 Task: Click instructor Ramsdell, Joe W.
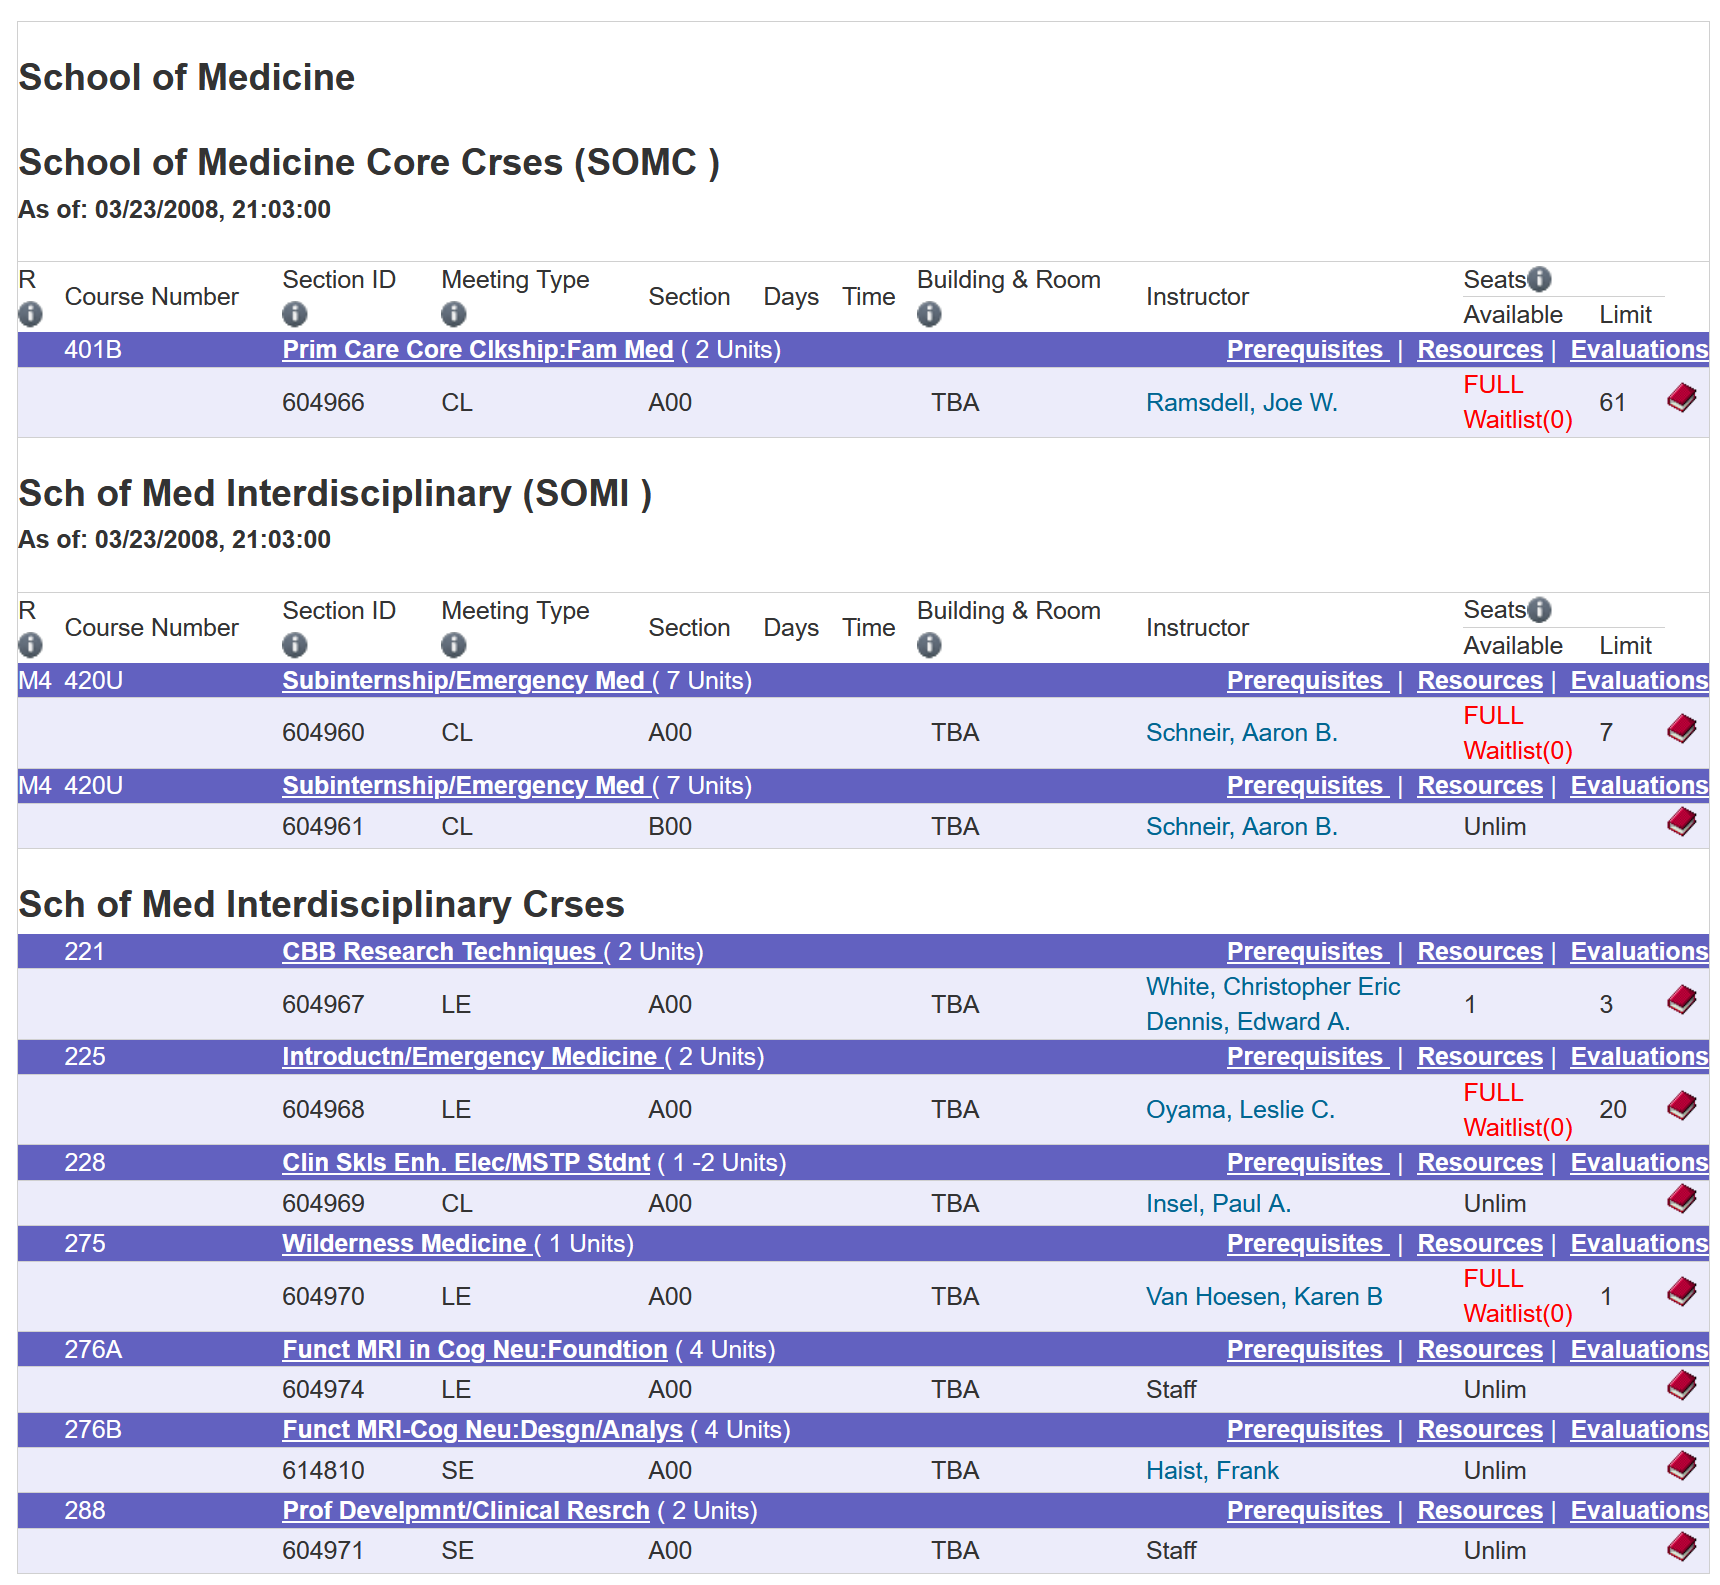[1241, 402]
